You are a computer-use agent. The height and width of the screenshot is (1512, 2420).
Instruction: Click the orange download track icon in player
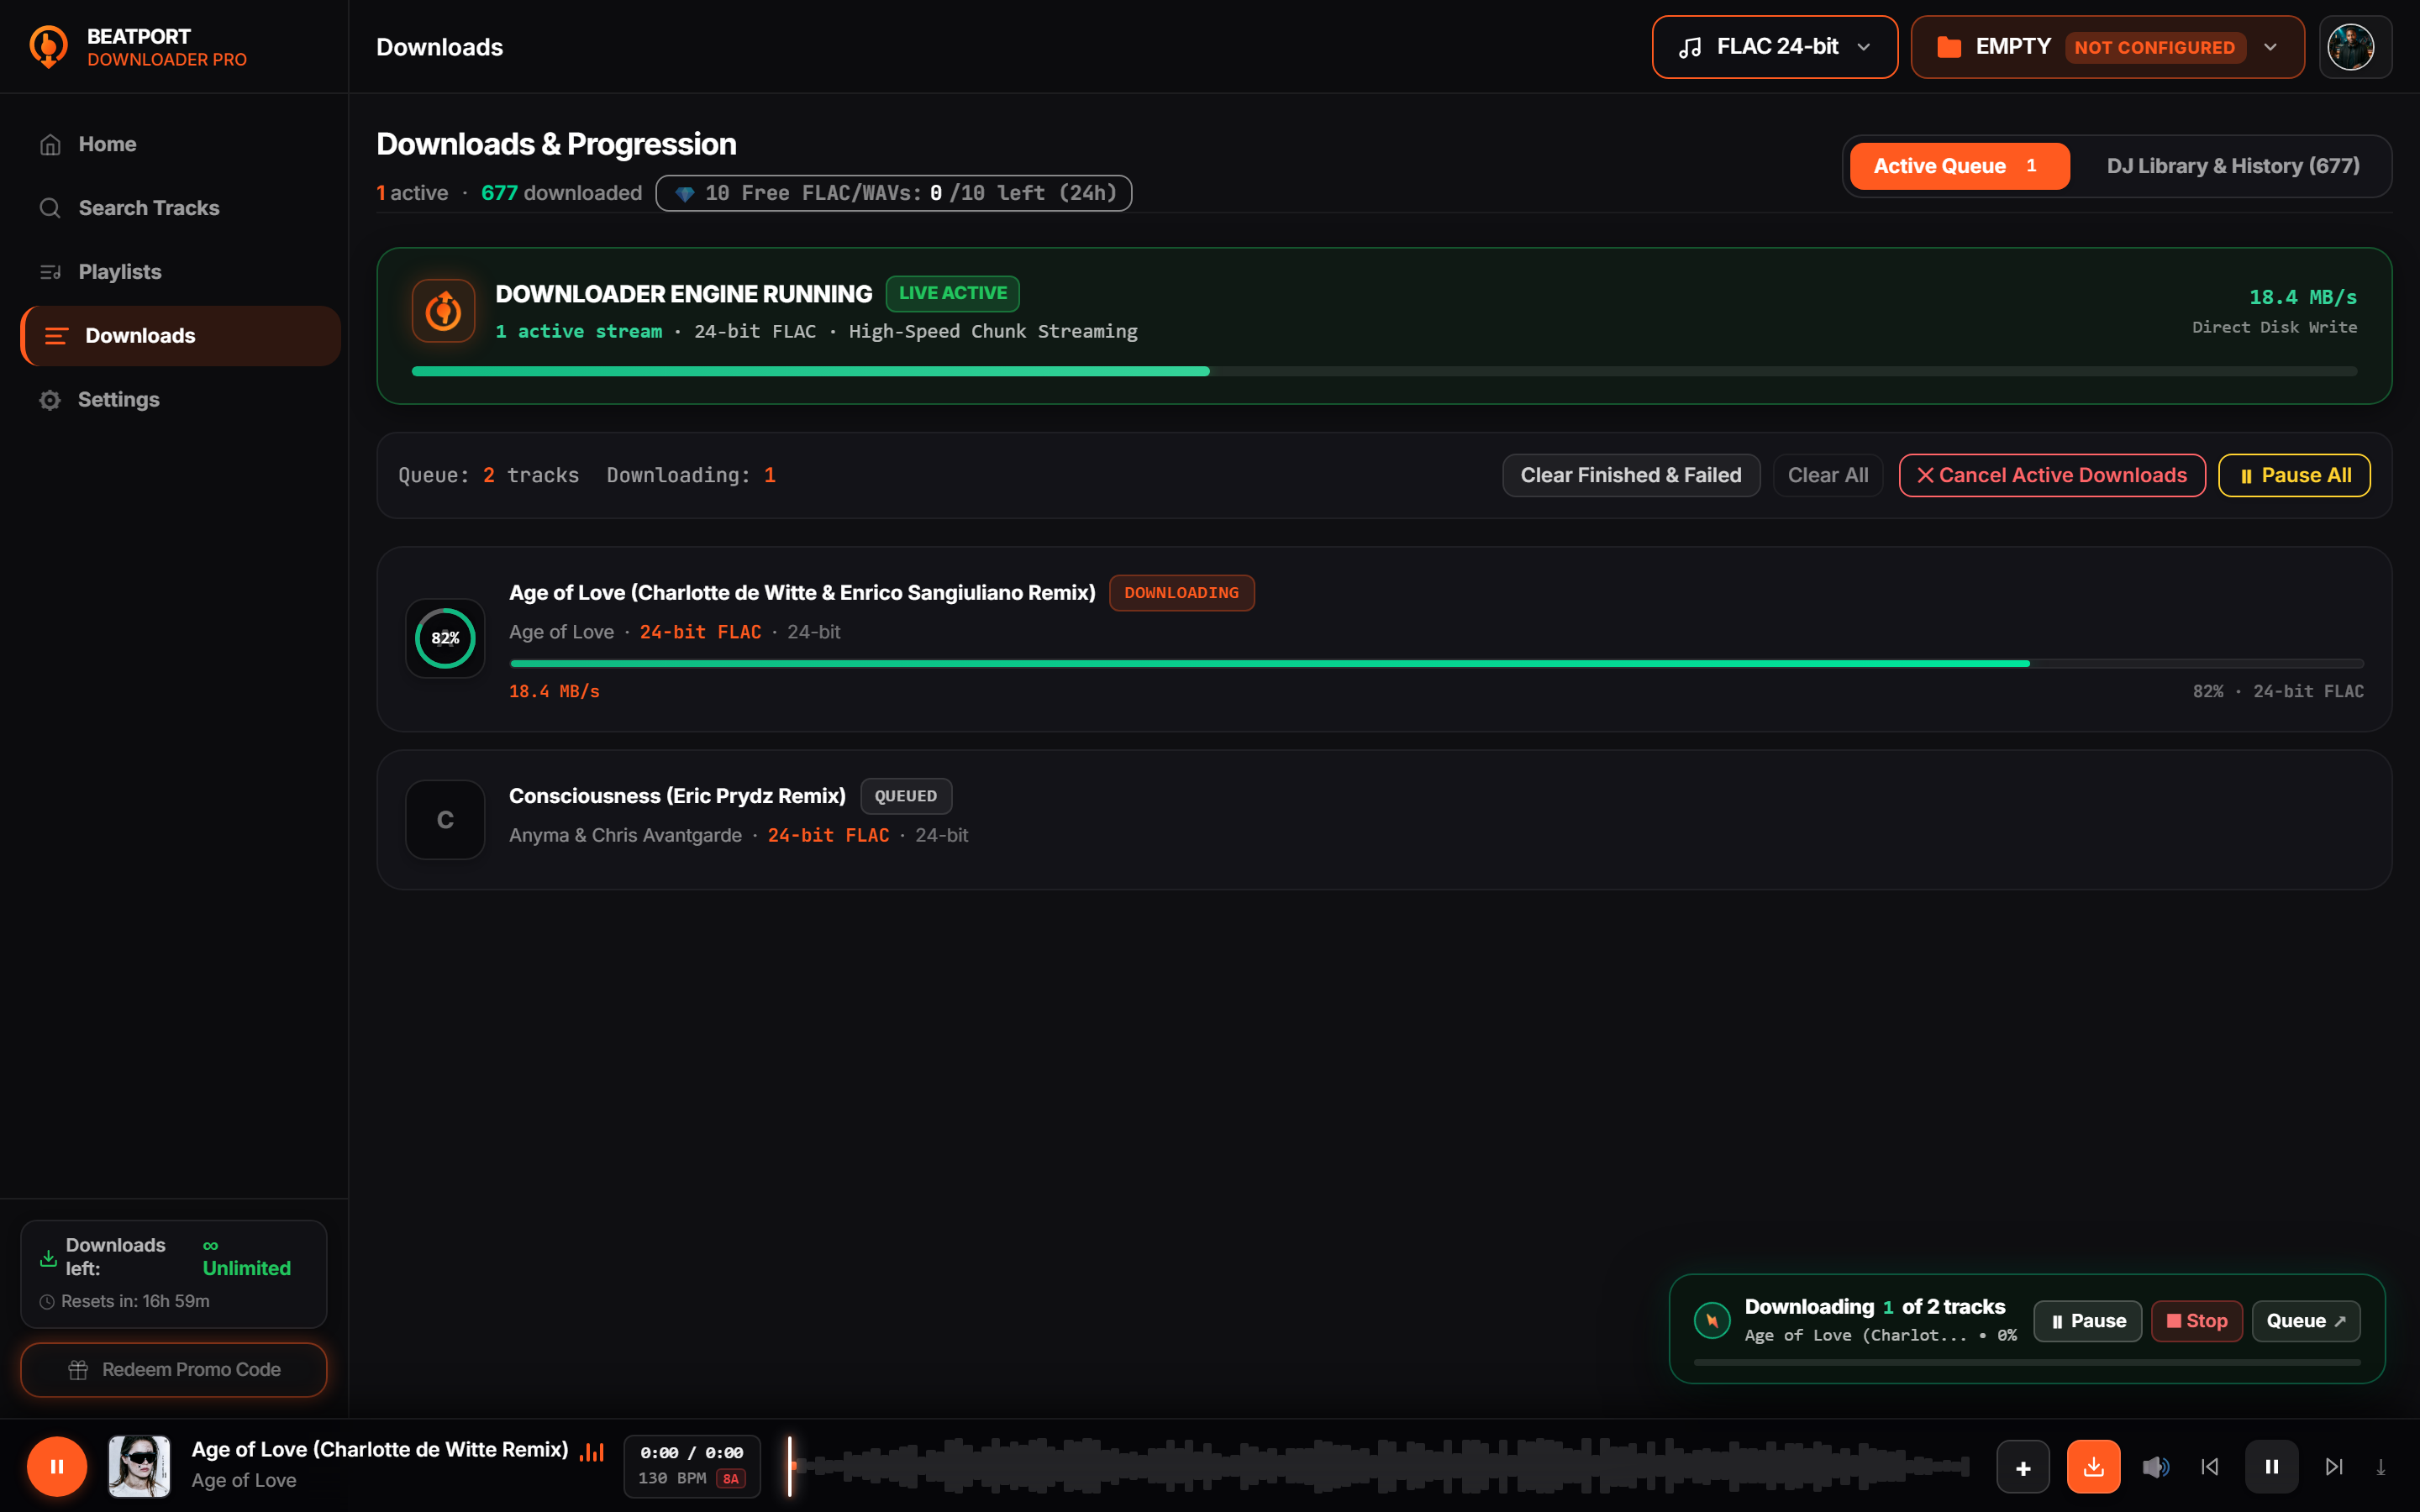2094,1467
